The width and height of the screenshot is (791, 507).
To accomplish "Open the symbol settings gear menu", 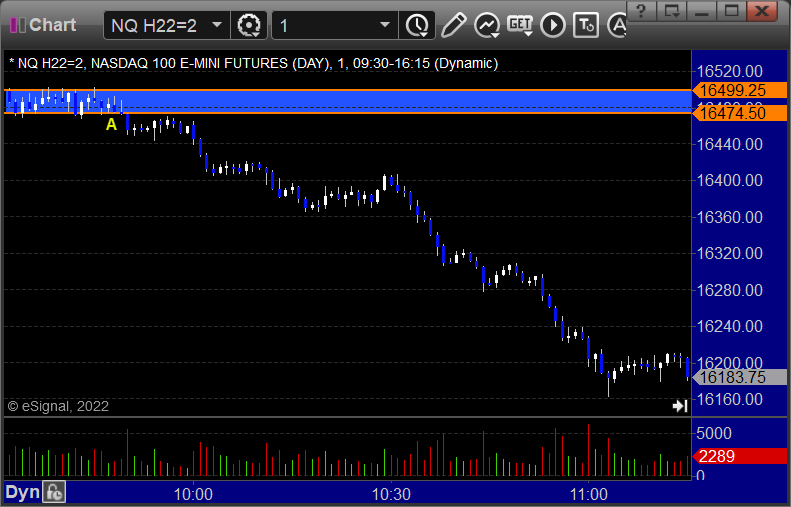I will (249, 25).
